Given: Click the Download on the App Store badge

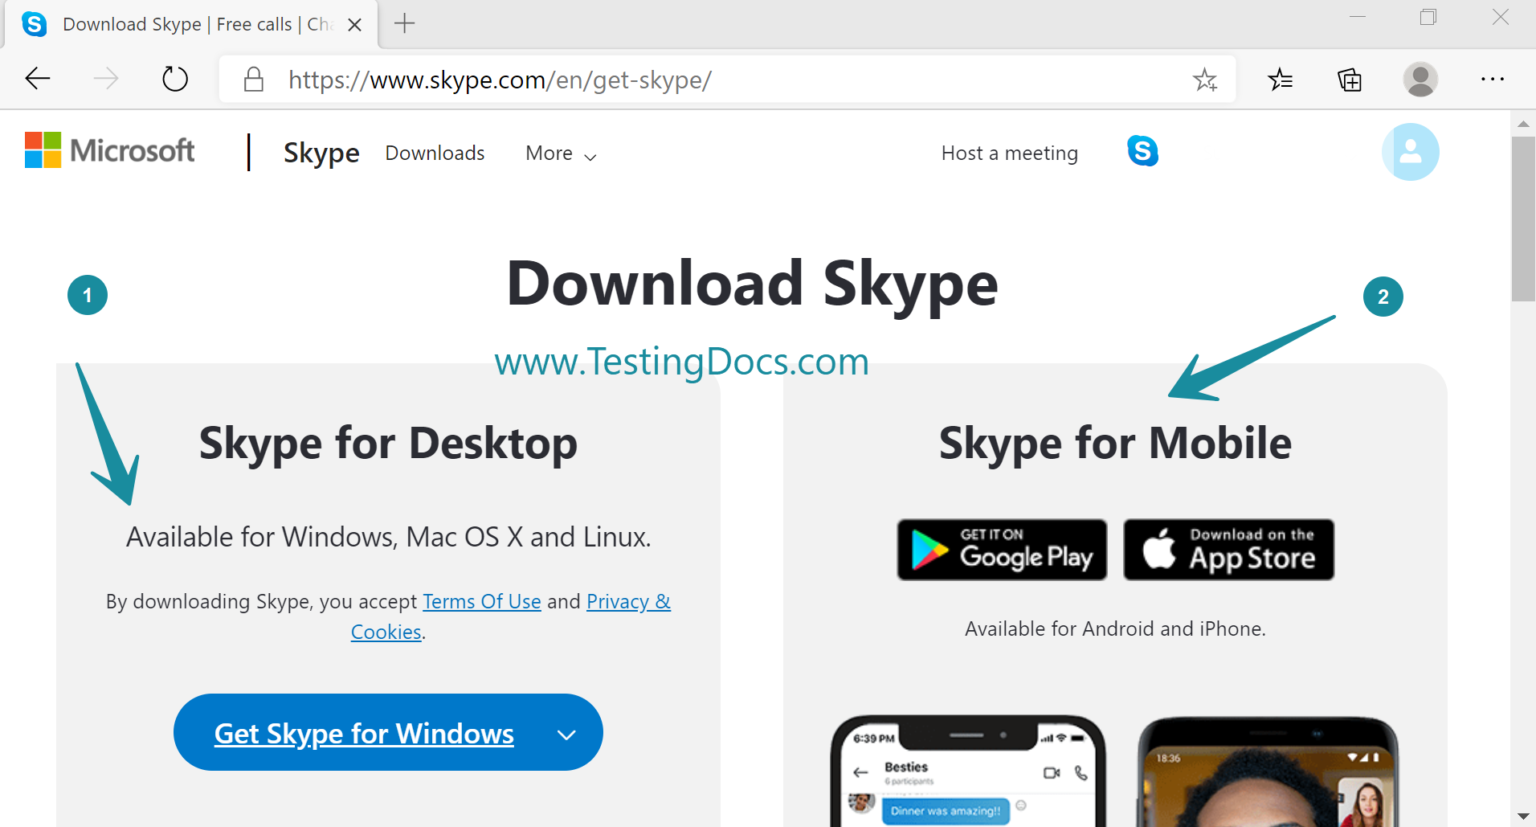Looking at the screenshot, I should (x=1228, y=549).
